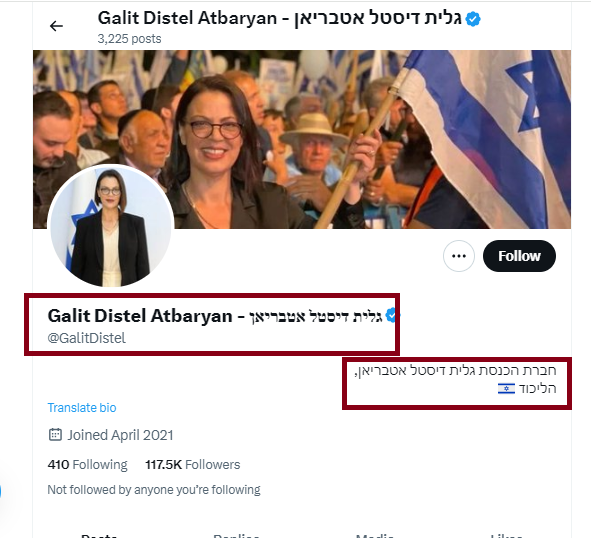Switch to the Media tab

click(375, 535)
